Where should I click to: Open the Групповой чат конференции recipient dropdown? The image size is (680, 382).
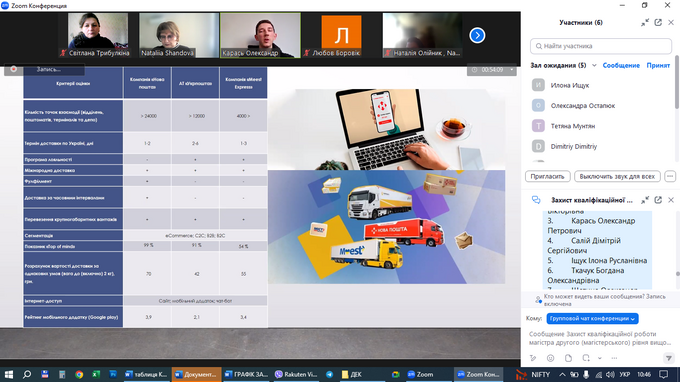(x=592, y=319)
